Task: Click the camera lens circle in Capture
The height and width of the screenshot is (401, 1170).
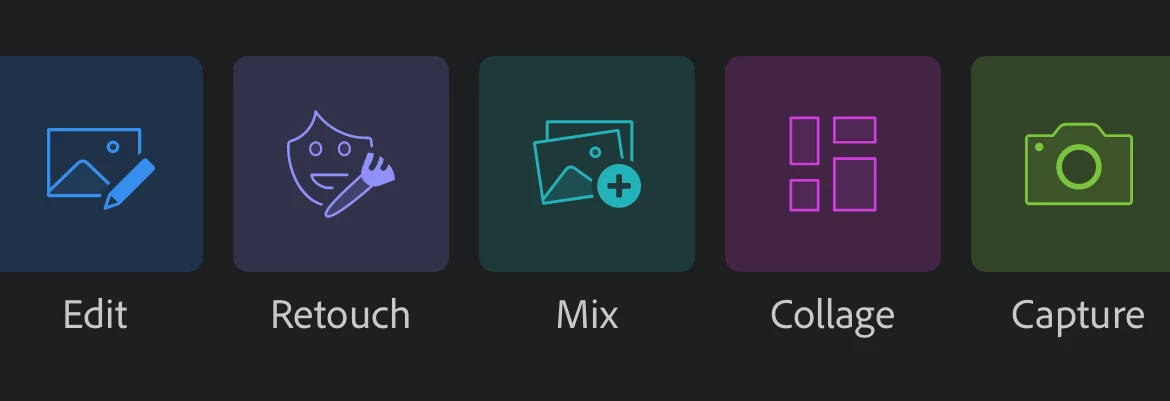Action: [1079, 167]
